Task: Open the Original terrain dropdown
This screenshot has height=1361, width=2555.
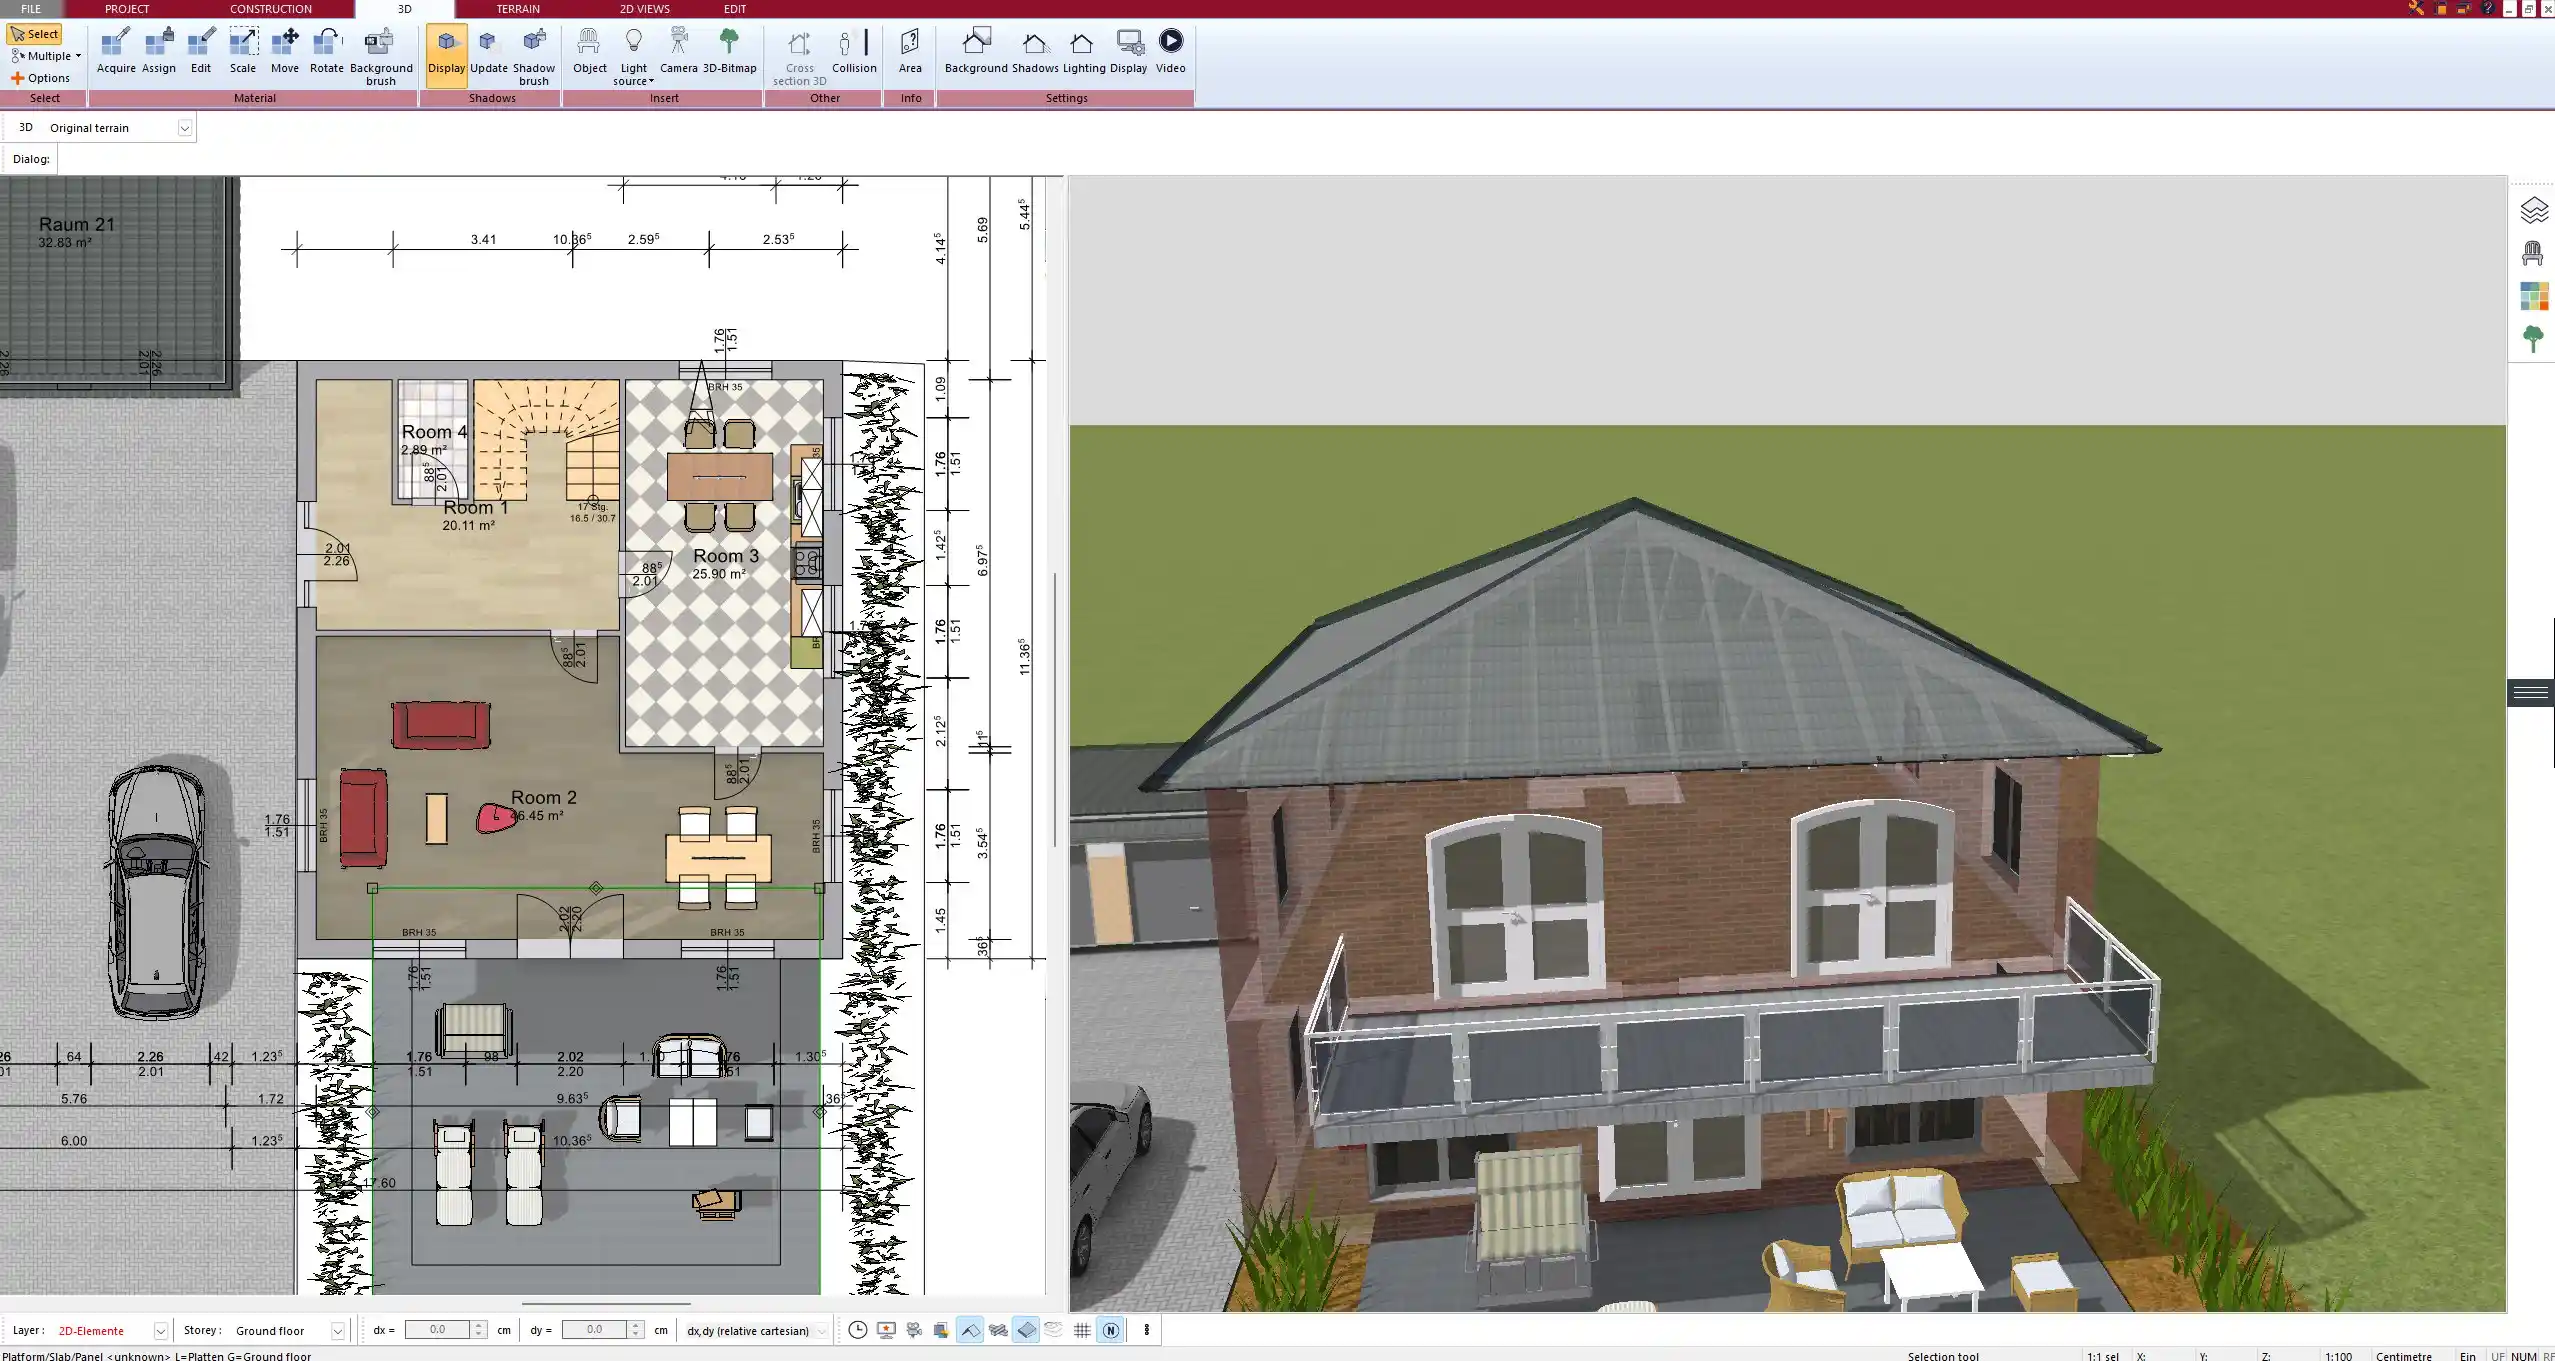Action: click(186, 127)
